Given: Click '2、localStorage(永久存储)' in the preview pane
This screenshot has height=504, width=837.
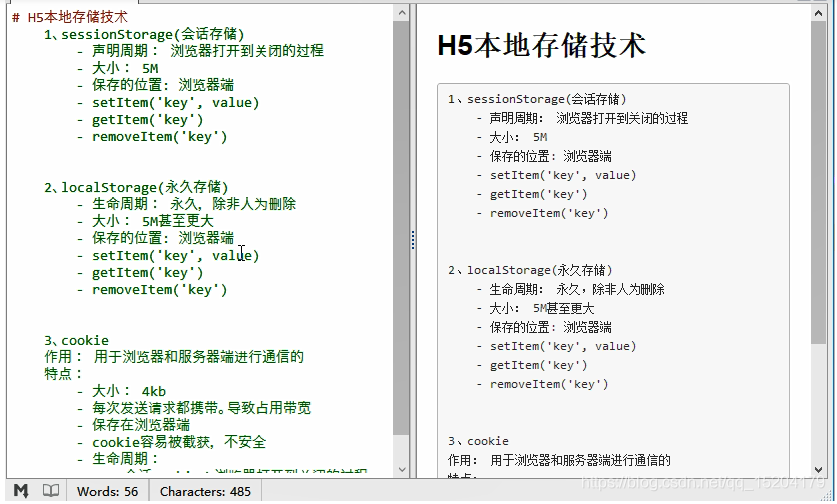Looking at the screenshot, I should pyautogui.click(x=530, y=271).
